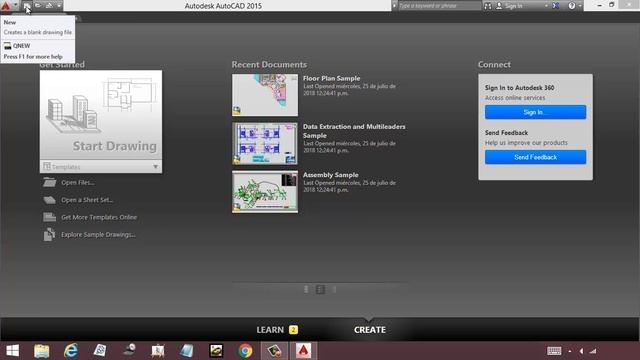Switch to the LEARN page
The width and height of the screenshot is (640, 360).
click(270, 330)
